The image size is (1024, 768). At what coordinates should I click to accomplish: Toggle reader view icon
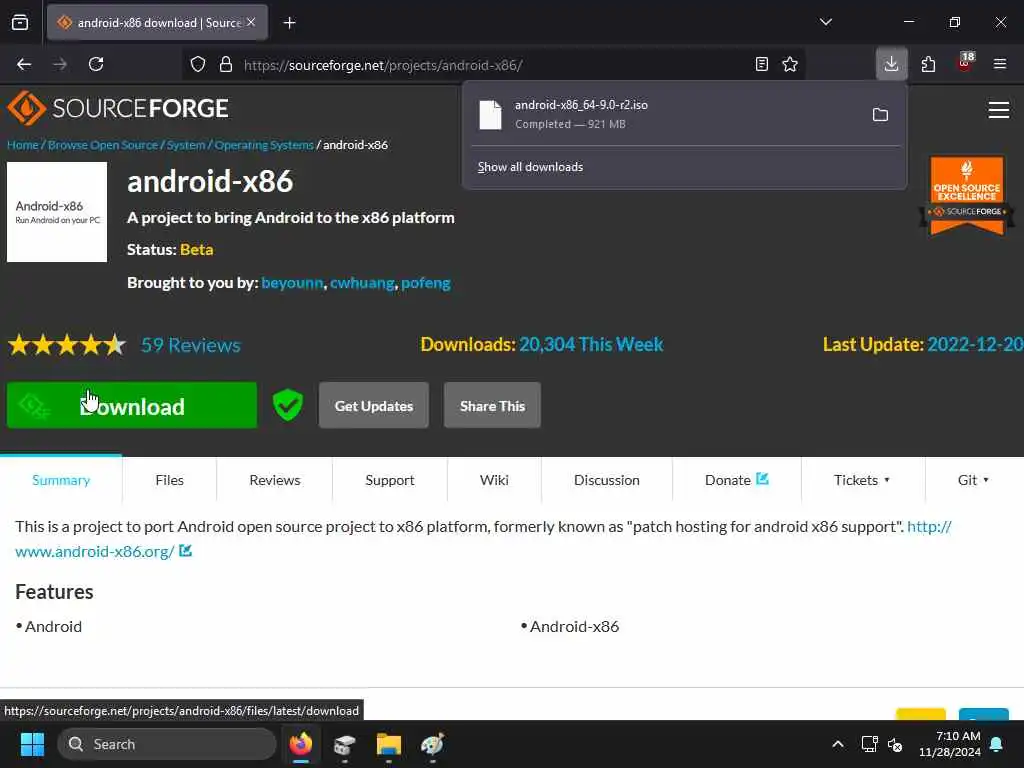[x=761, y=64]
